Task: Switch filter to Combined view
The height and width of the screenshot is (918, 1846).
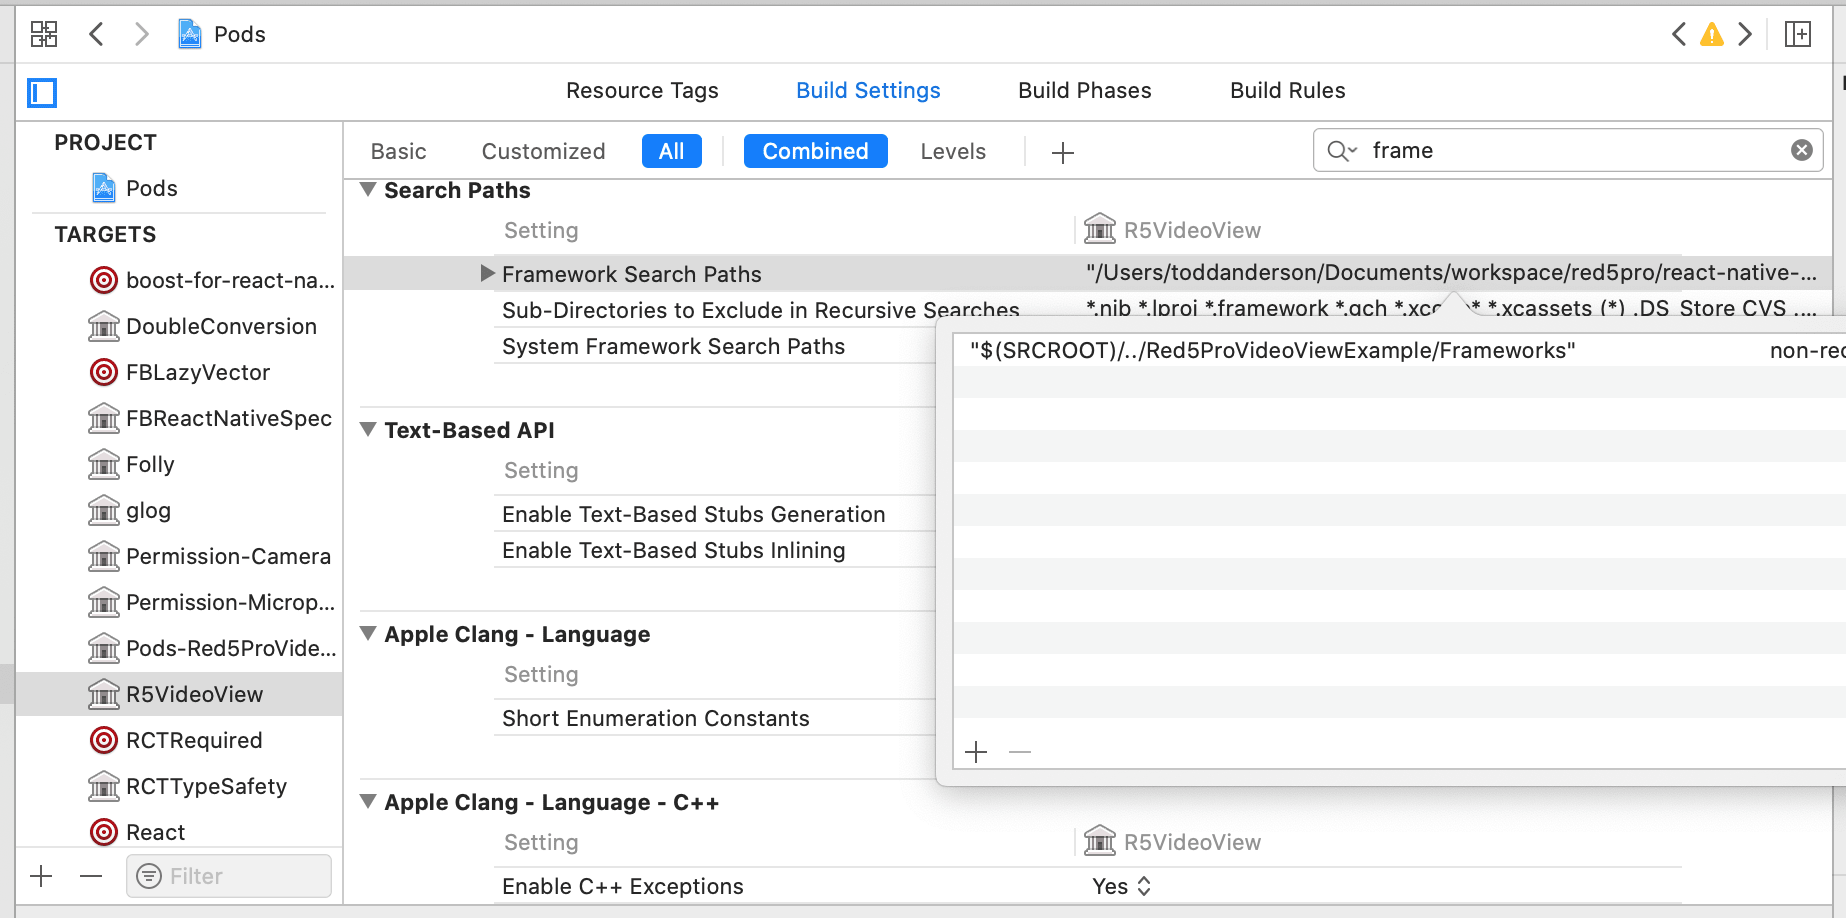Action: (814, 151)
